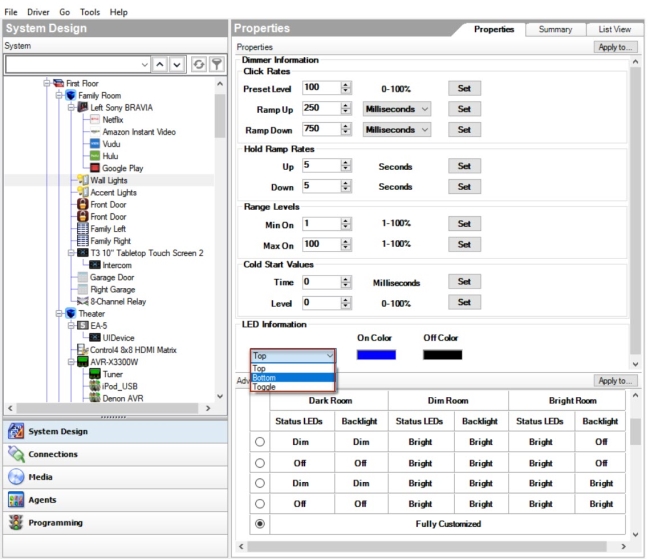Open Media view icon

[x=16, y=477]
